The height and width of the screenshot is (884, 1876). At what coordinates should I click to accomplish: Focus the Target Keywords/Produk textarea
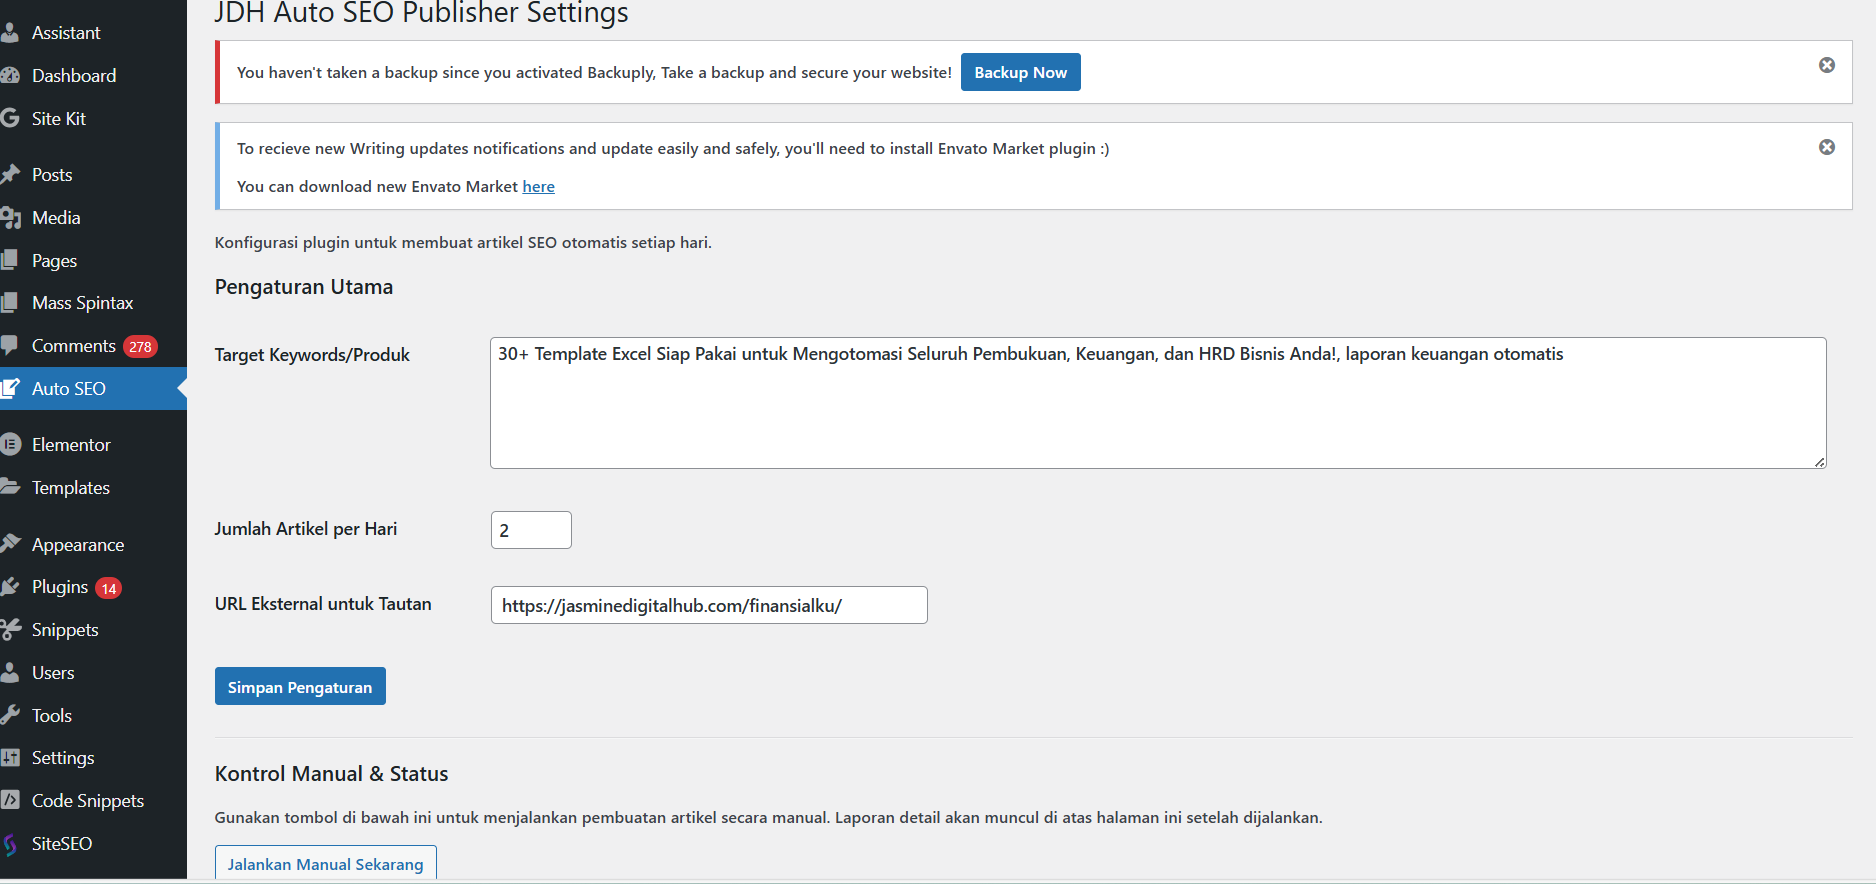(x=1158, y=403)
